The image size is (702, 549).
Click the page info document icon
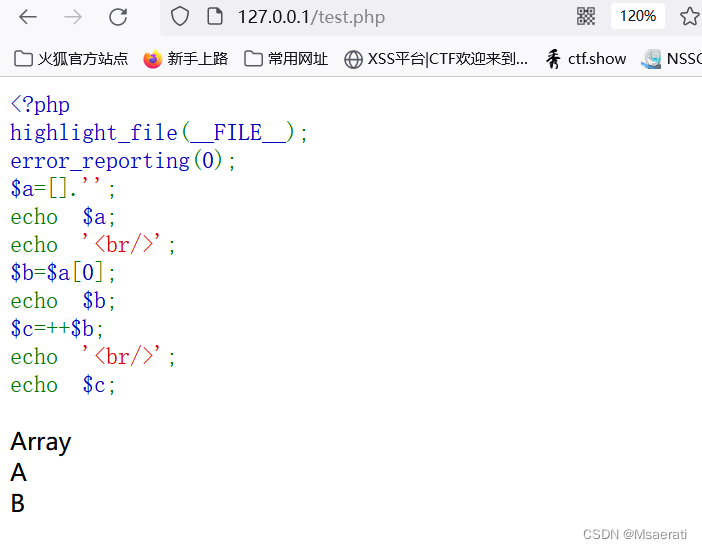point(215,17)
